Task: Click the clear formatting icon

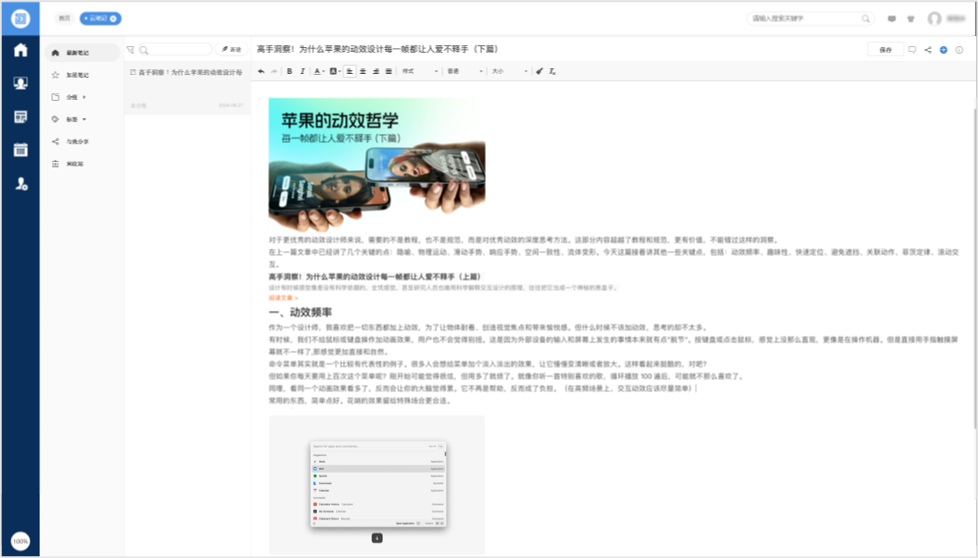Action: [x=552, y=71]
